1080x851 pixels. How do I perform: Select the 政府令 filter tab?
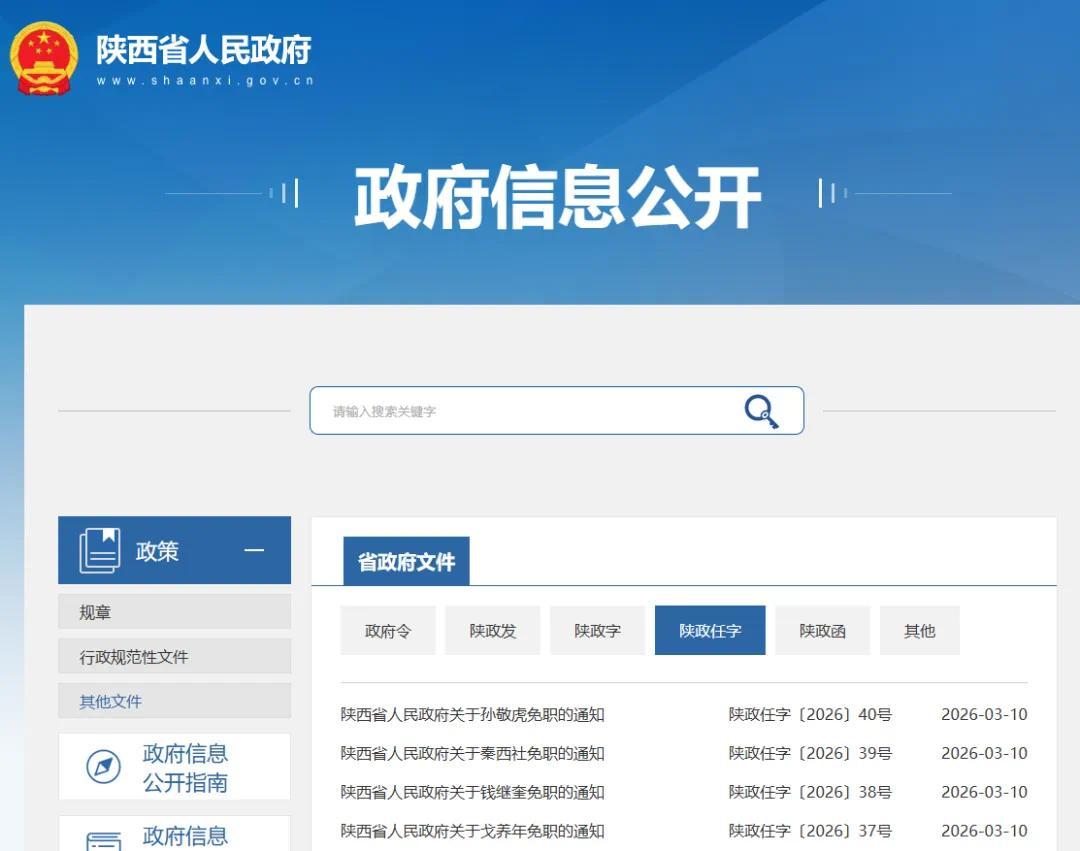click(387, 630)
